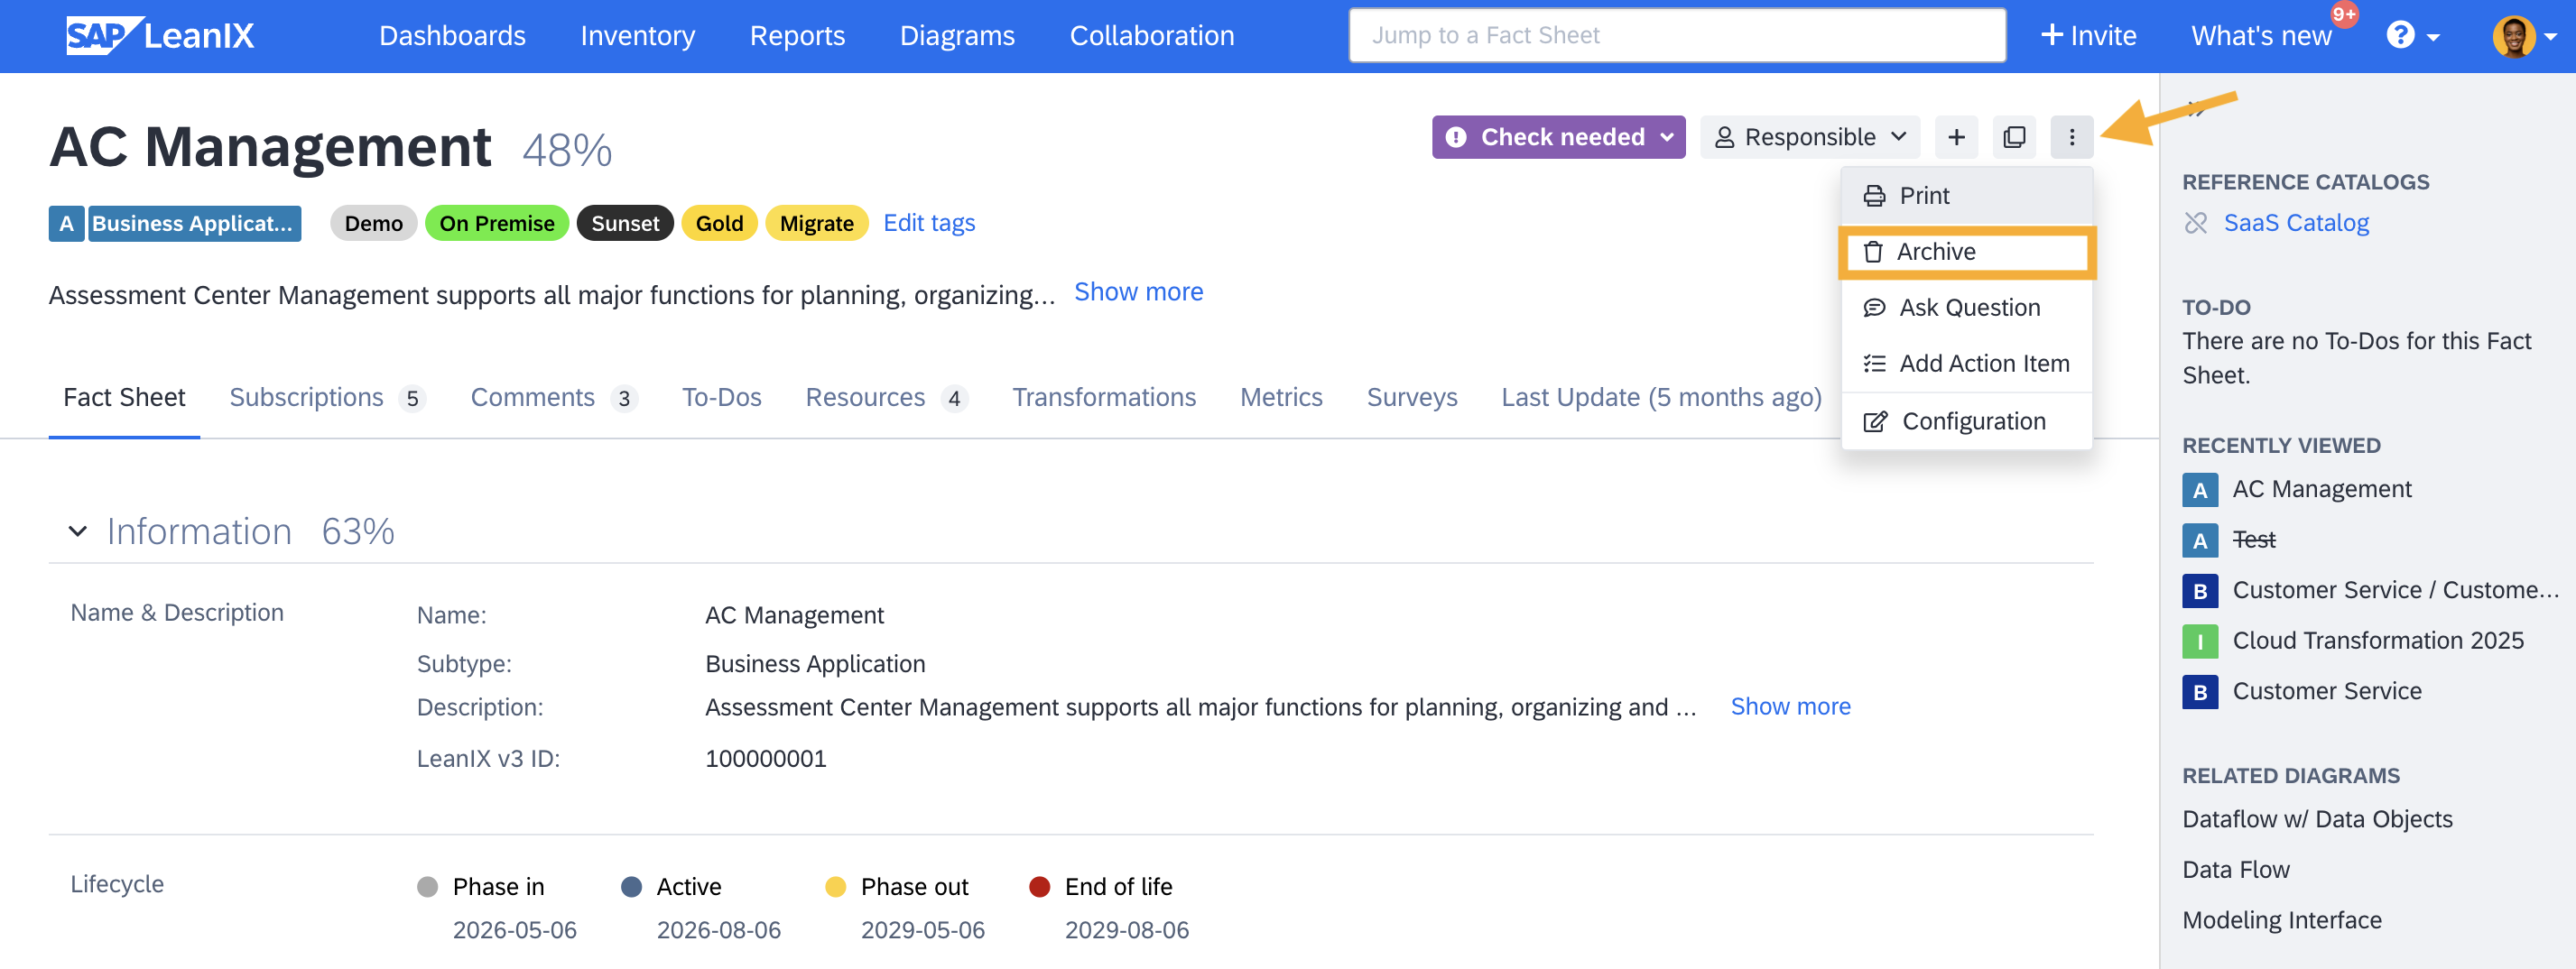Open the To-Dos tab

coord(721,398)
